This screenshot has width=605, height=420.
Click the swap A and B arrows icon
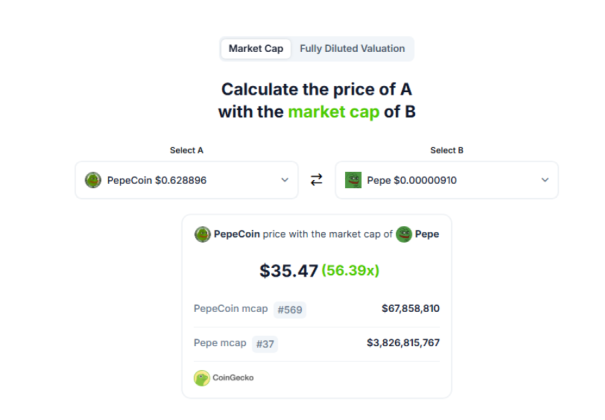click(x=316, y=180)
